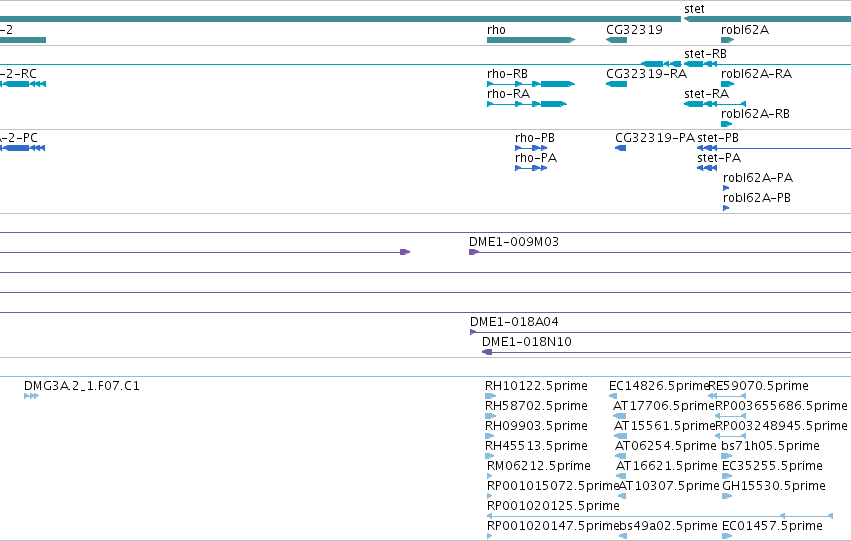Click AT15561.5prime EST label
This screenshot has width=851, height=541.
[664, 426]
